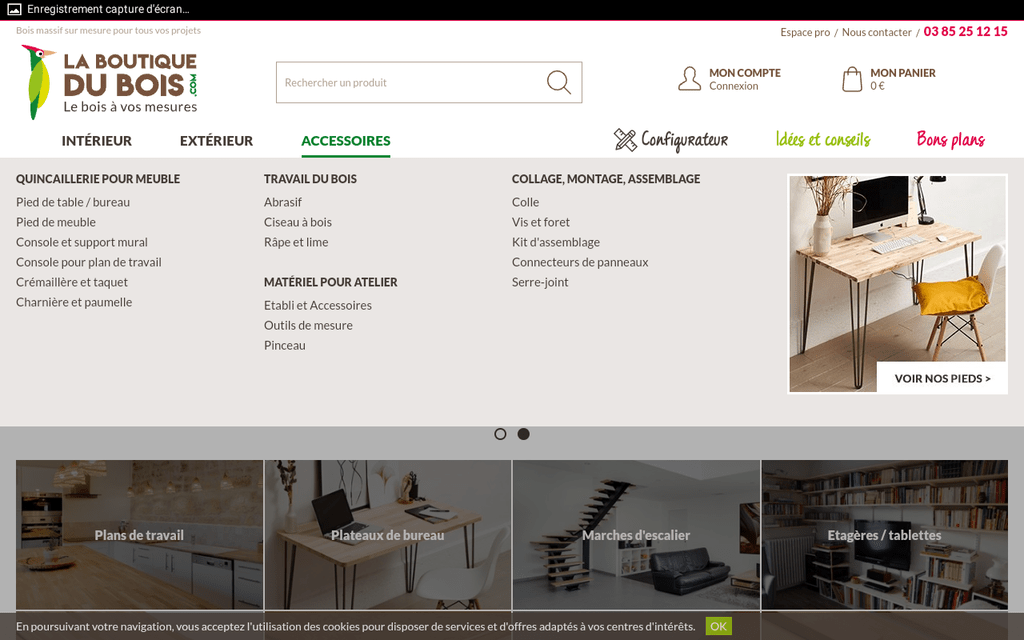This screenshot has width=1024, height=640.
Task: Open the Outils de mesure category
Action: [308, 326]
